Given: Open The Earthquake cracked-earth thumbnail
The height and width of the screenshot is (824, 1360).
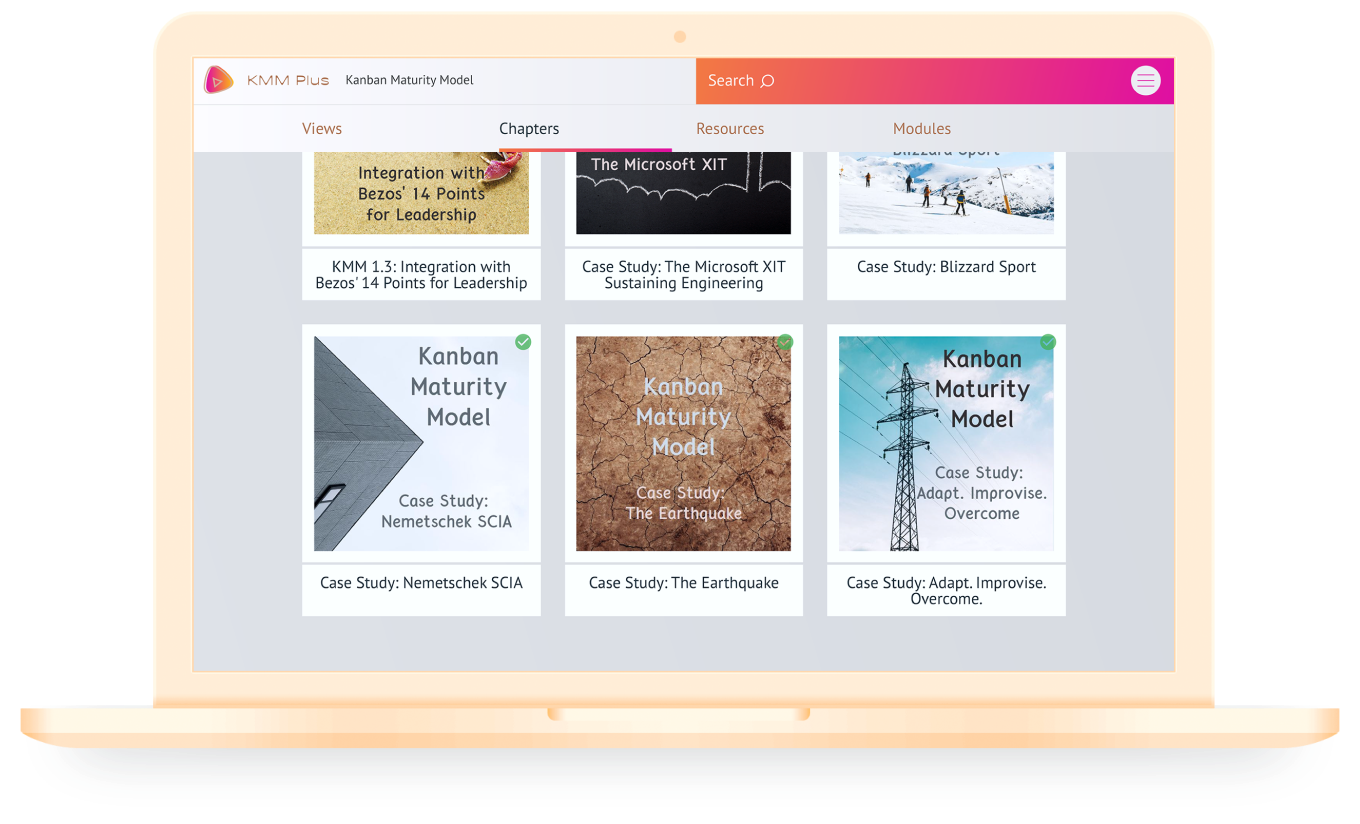Looking at the screenshot, I should pos(683,443).
